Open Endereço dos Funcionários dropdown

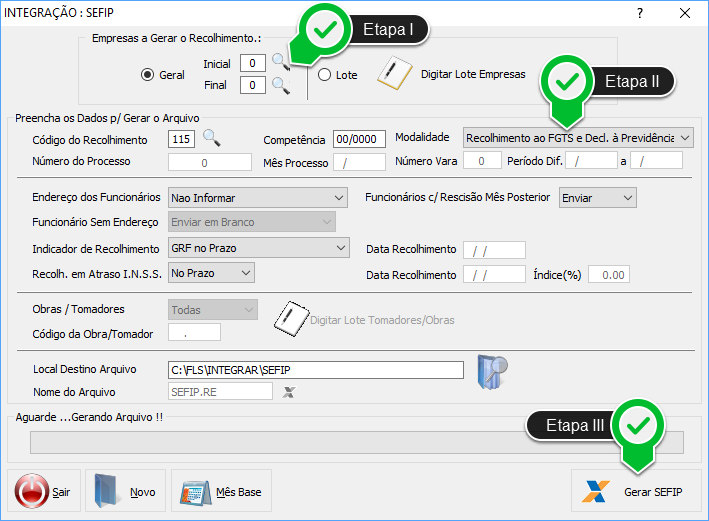point(257,198)
